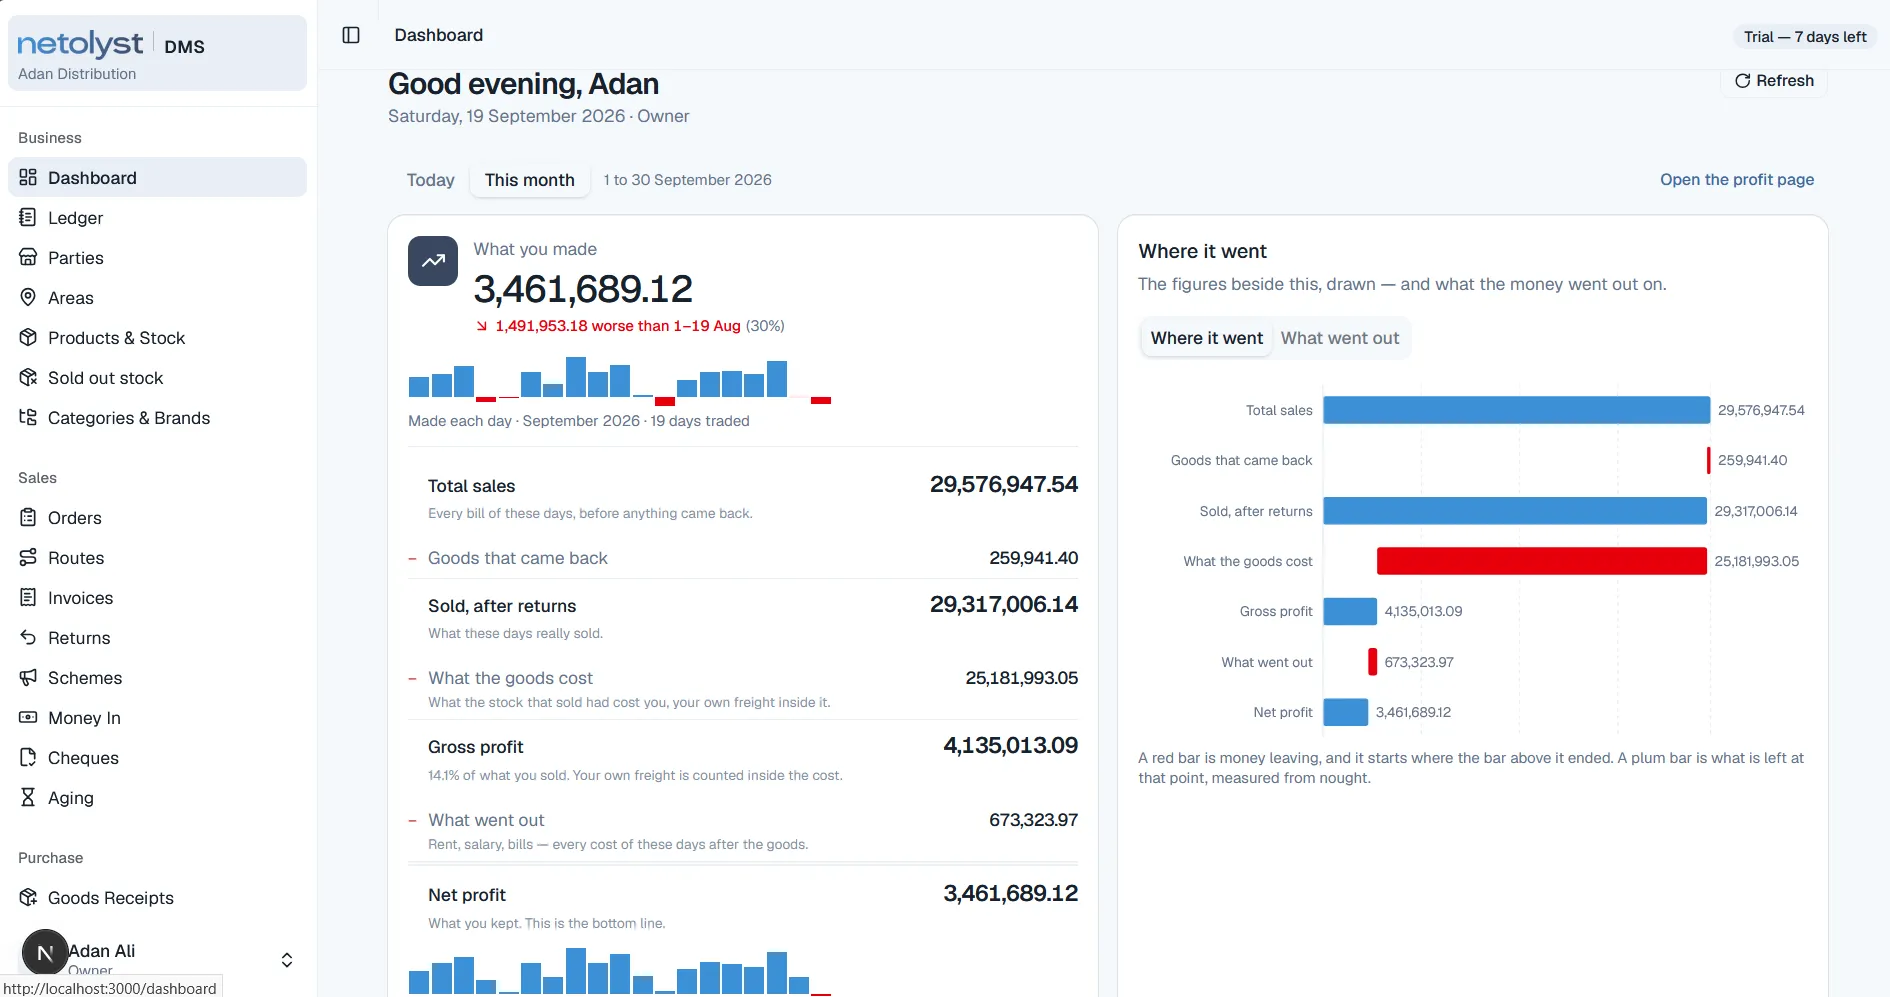The height and width of the screenshot is (997, 1890).
Task: Click the Dashboard breadcrumb title
Action: pyautogui.click(x=439, y=35)
